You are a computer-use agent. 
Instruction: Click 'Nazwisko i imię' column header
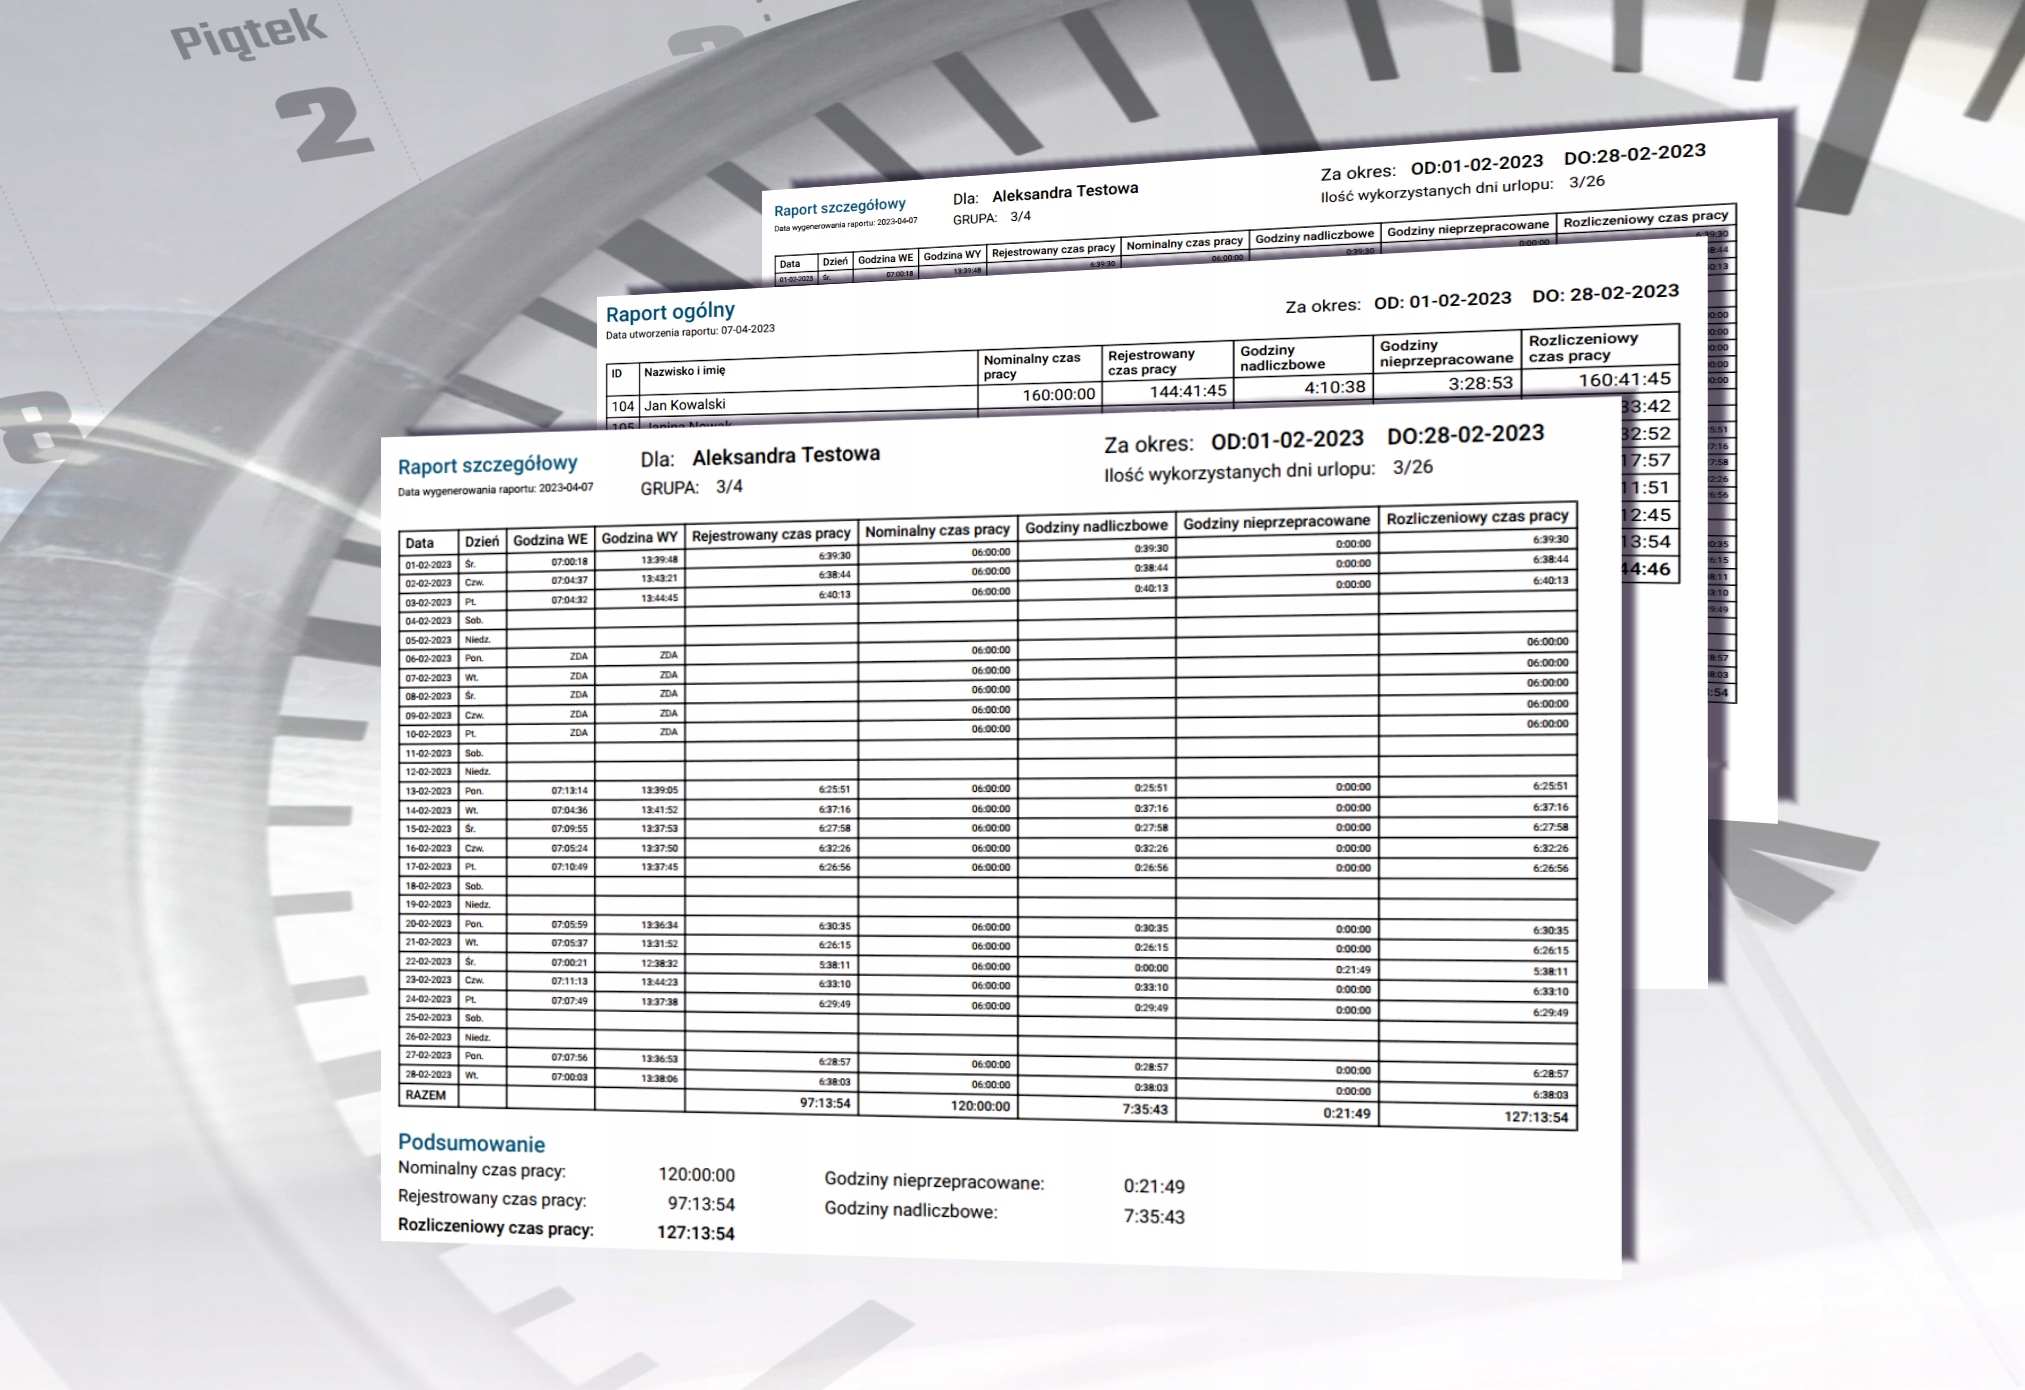pos(684,371)
